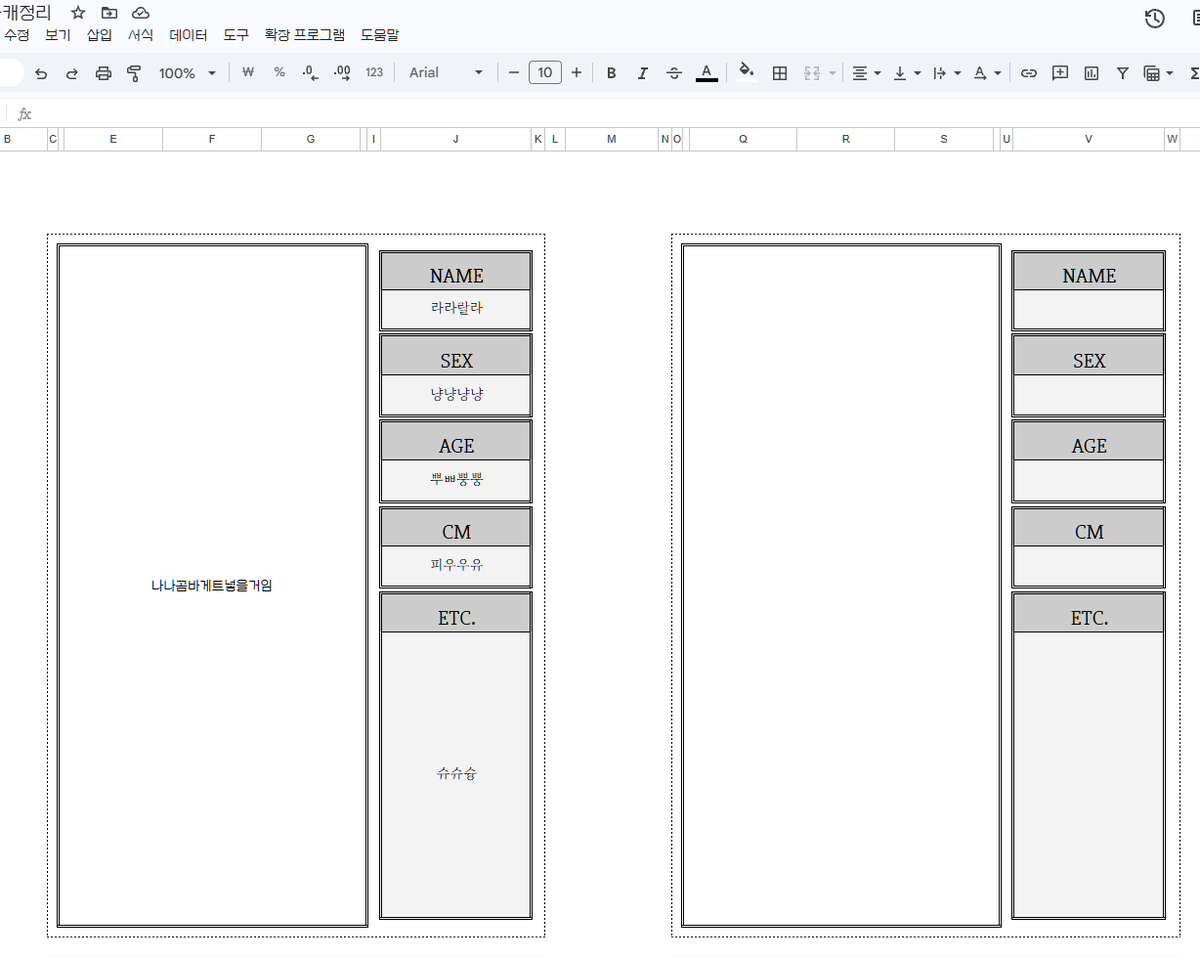Open the horizontal align dropdown
This screenshot has width=1200, height=958.
(x=866, y=73)
